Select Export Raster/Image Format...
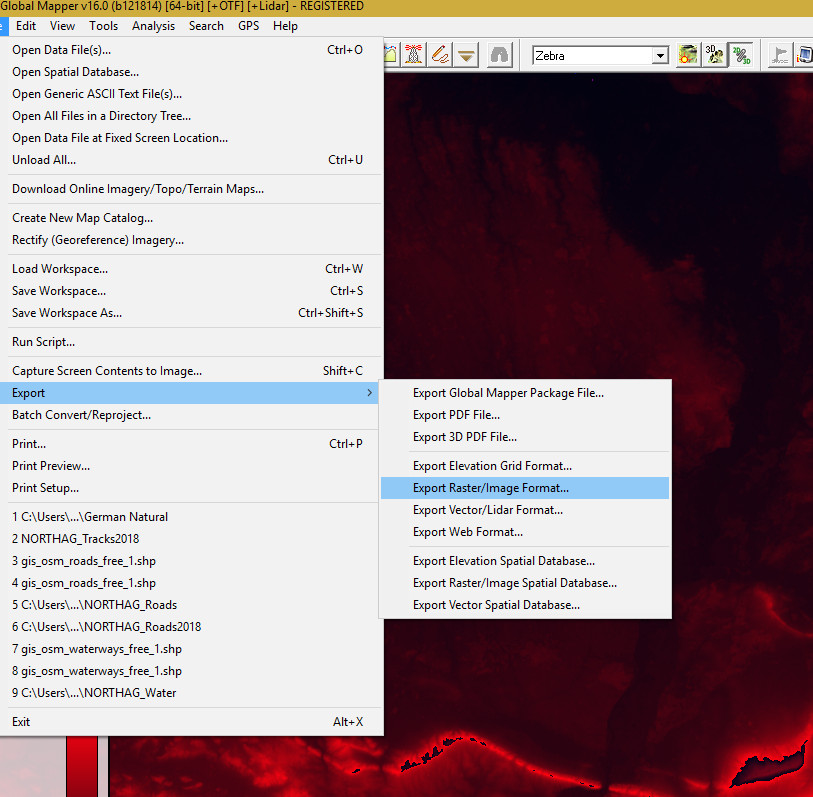Screen dimensions: 813x797 [x=525, y=488]
